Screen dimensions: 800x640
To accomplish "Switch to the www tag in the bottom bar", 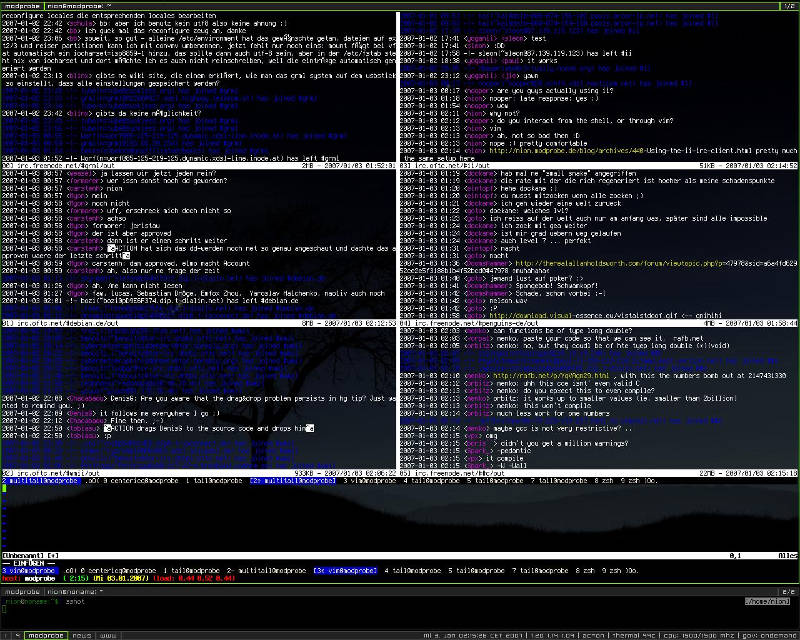I will coord(108,635).
